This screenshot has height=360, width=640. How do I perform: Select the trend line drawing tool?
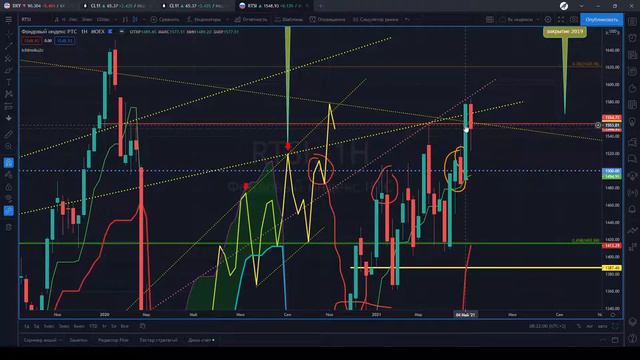point(9,47)
